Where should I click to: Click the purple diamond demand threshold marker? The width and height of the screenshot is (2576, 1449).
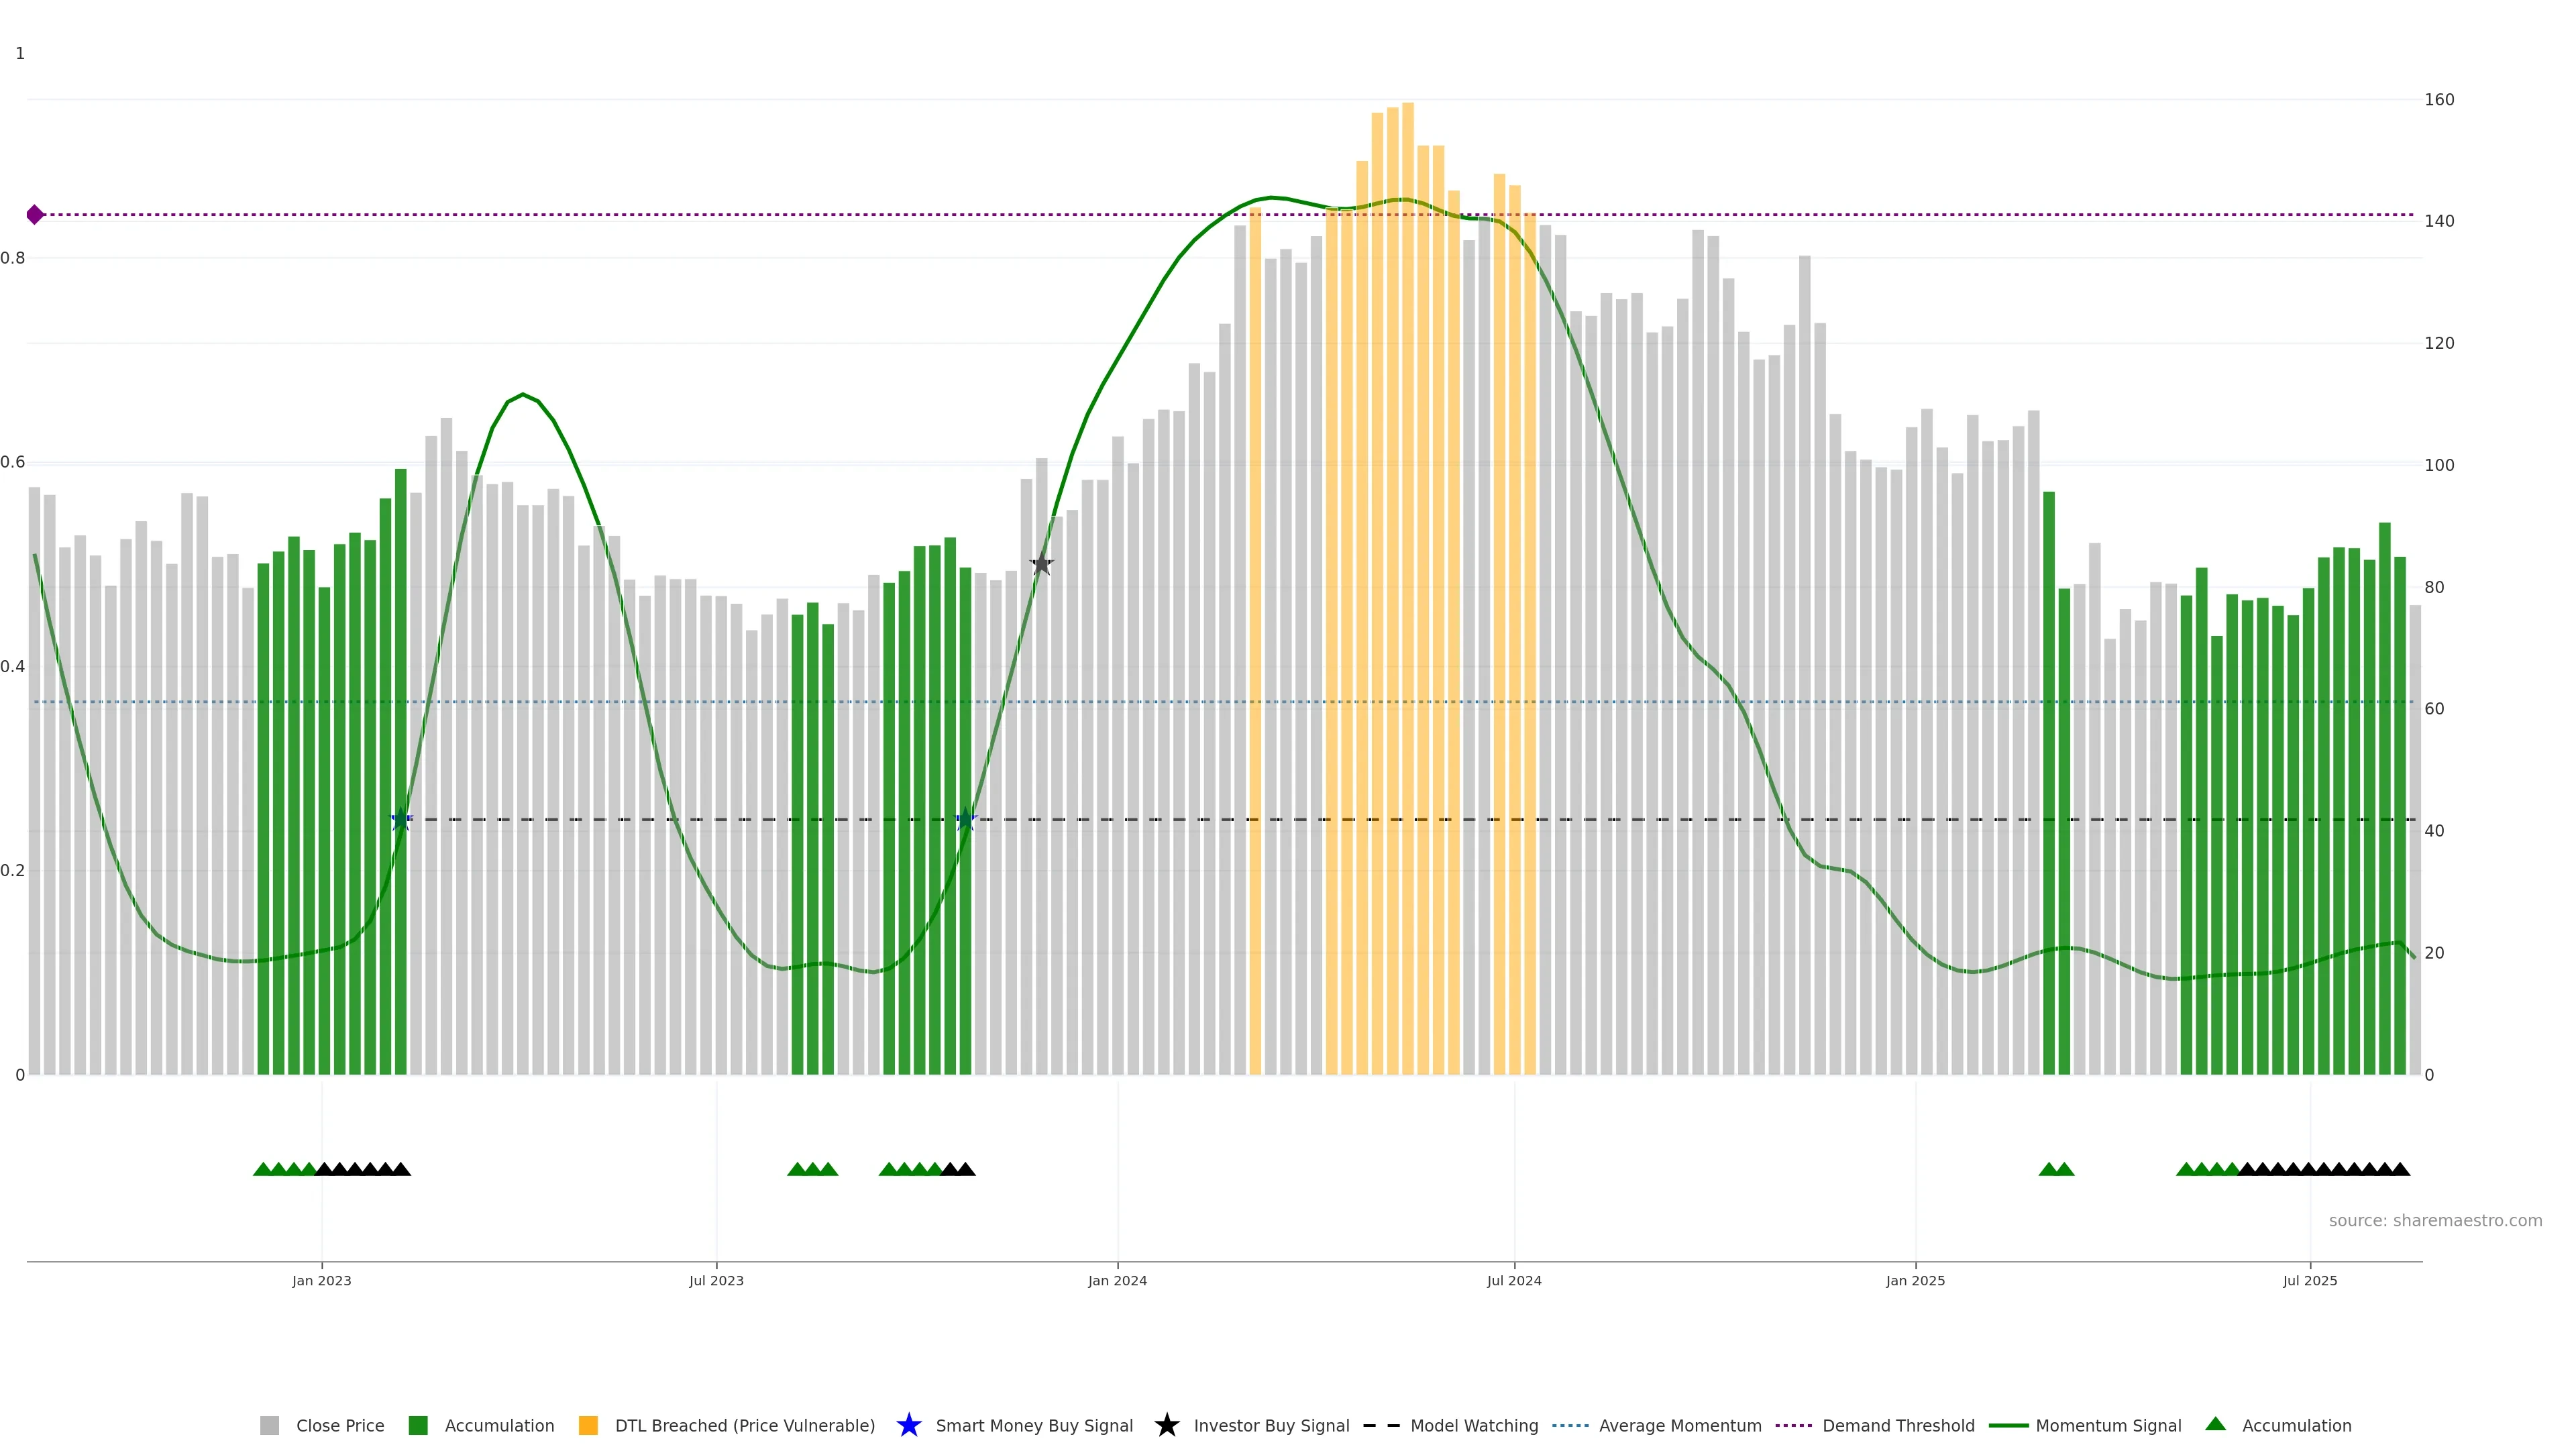pos(35,214)
